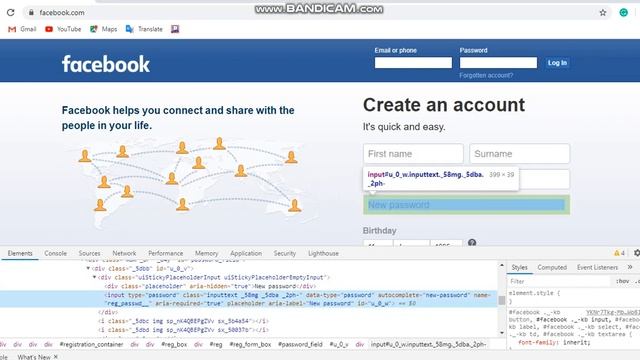Viewport: 640px width, 360px height.
Task: Open the Security tab
Action: coord(284,253)
